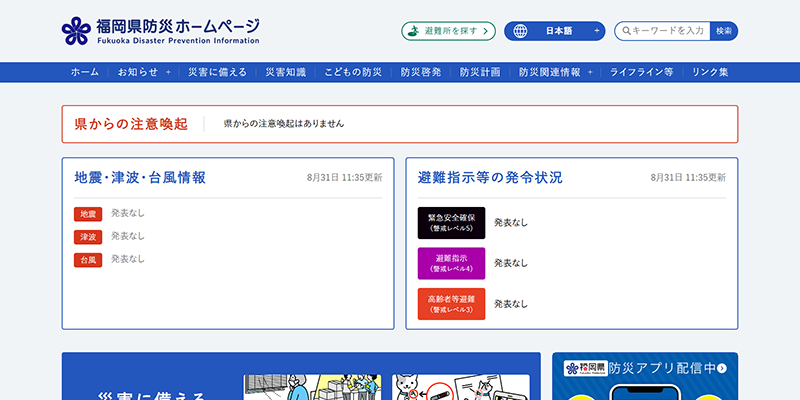Click the キーワードを入力 search field
The image size is (800, 400).
pos(662,31)
